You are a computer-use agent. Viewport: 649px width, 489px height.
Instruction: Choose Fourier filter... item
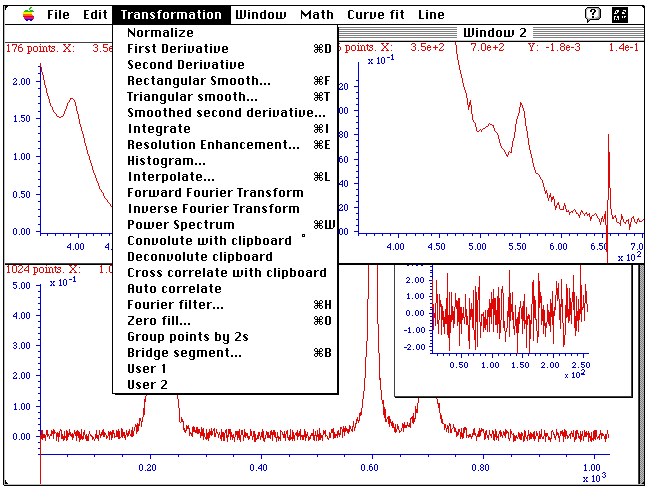pos(175,305)
